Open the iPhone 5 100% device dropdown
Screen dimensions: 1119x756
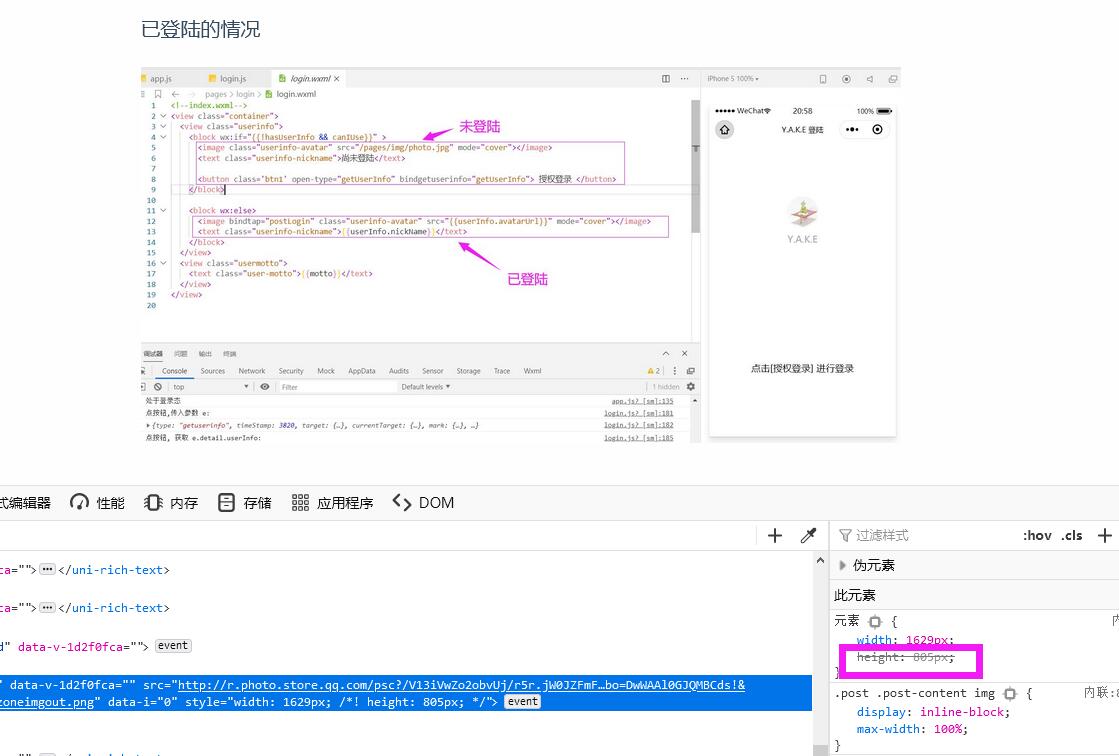[732, 79]
